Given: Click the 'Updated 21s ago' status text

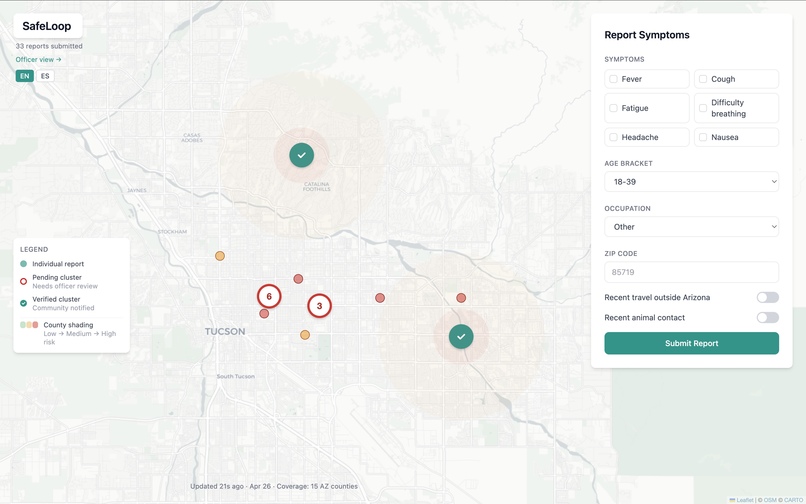Looking at the screenshot, I should (x=217, y=486).
